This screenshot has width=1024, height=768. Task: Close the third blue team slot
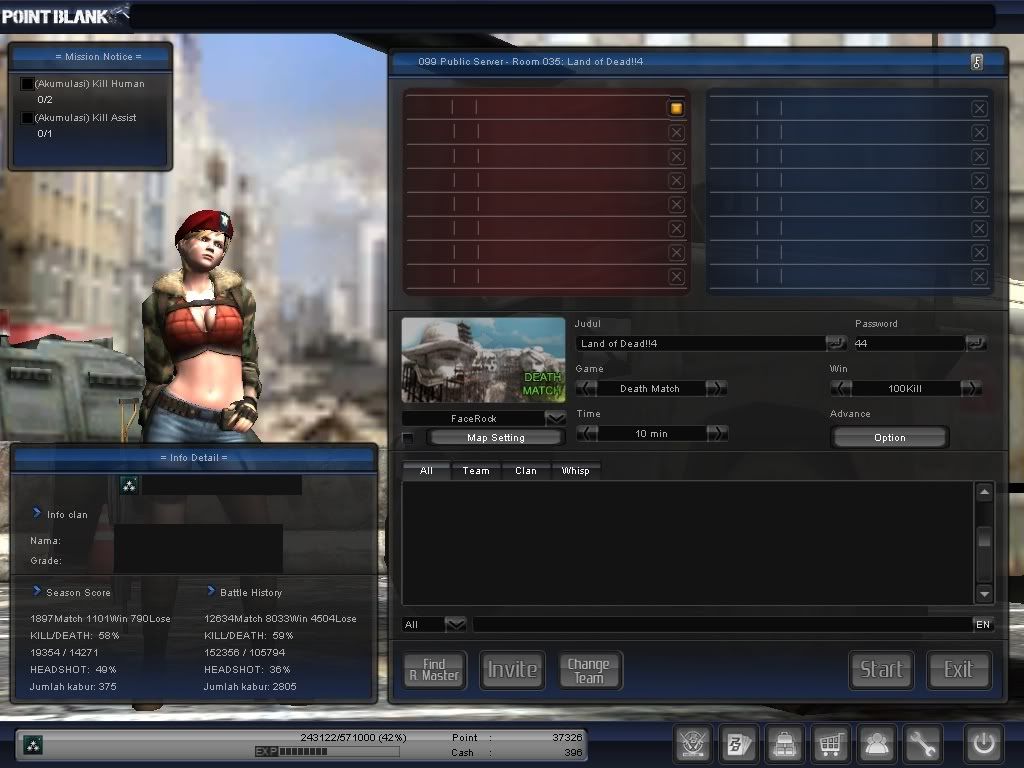point(979,157)
